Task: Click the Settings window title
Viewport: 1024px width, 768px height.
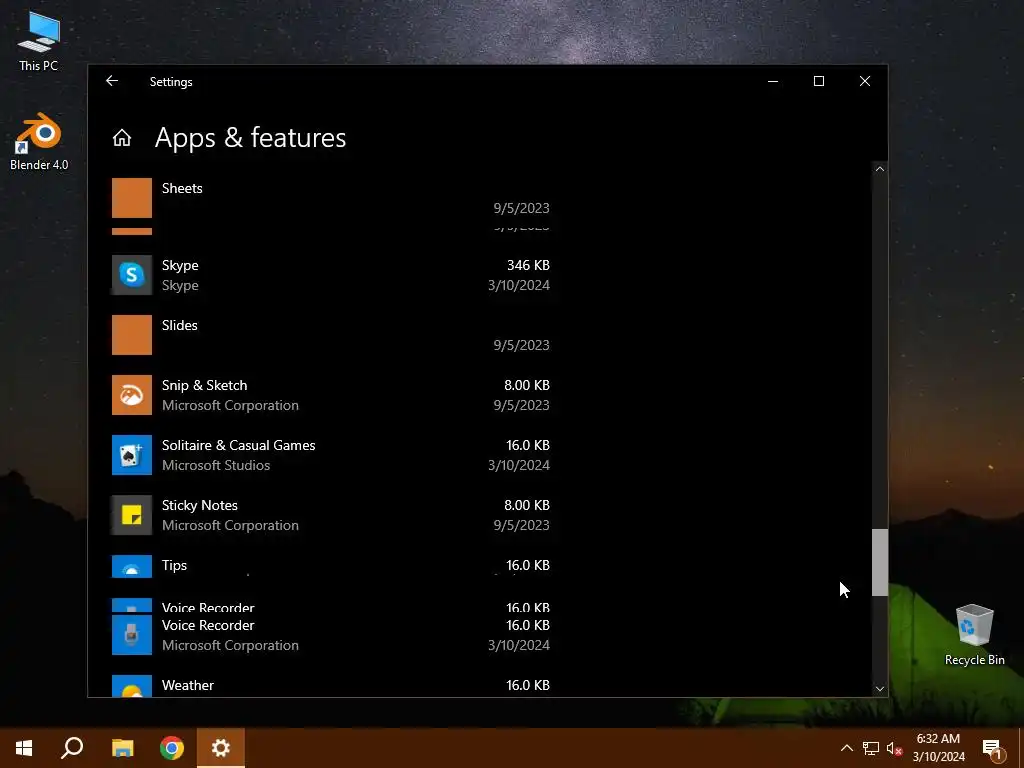Action: click(171, 82)
